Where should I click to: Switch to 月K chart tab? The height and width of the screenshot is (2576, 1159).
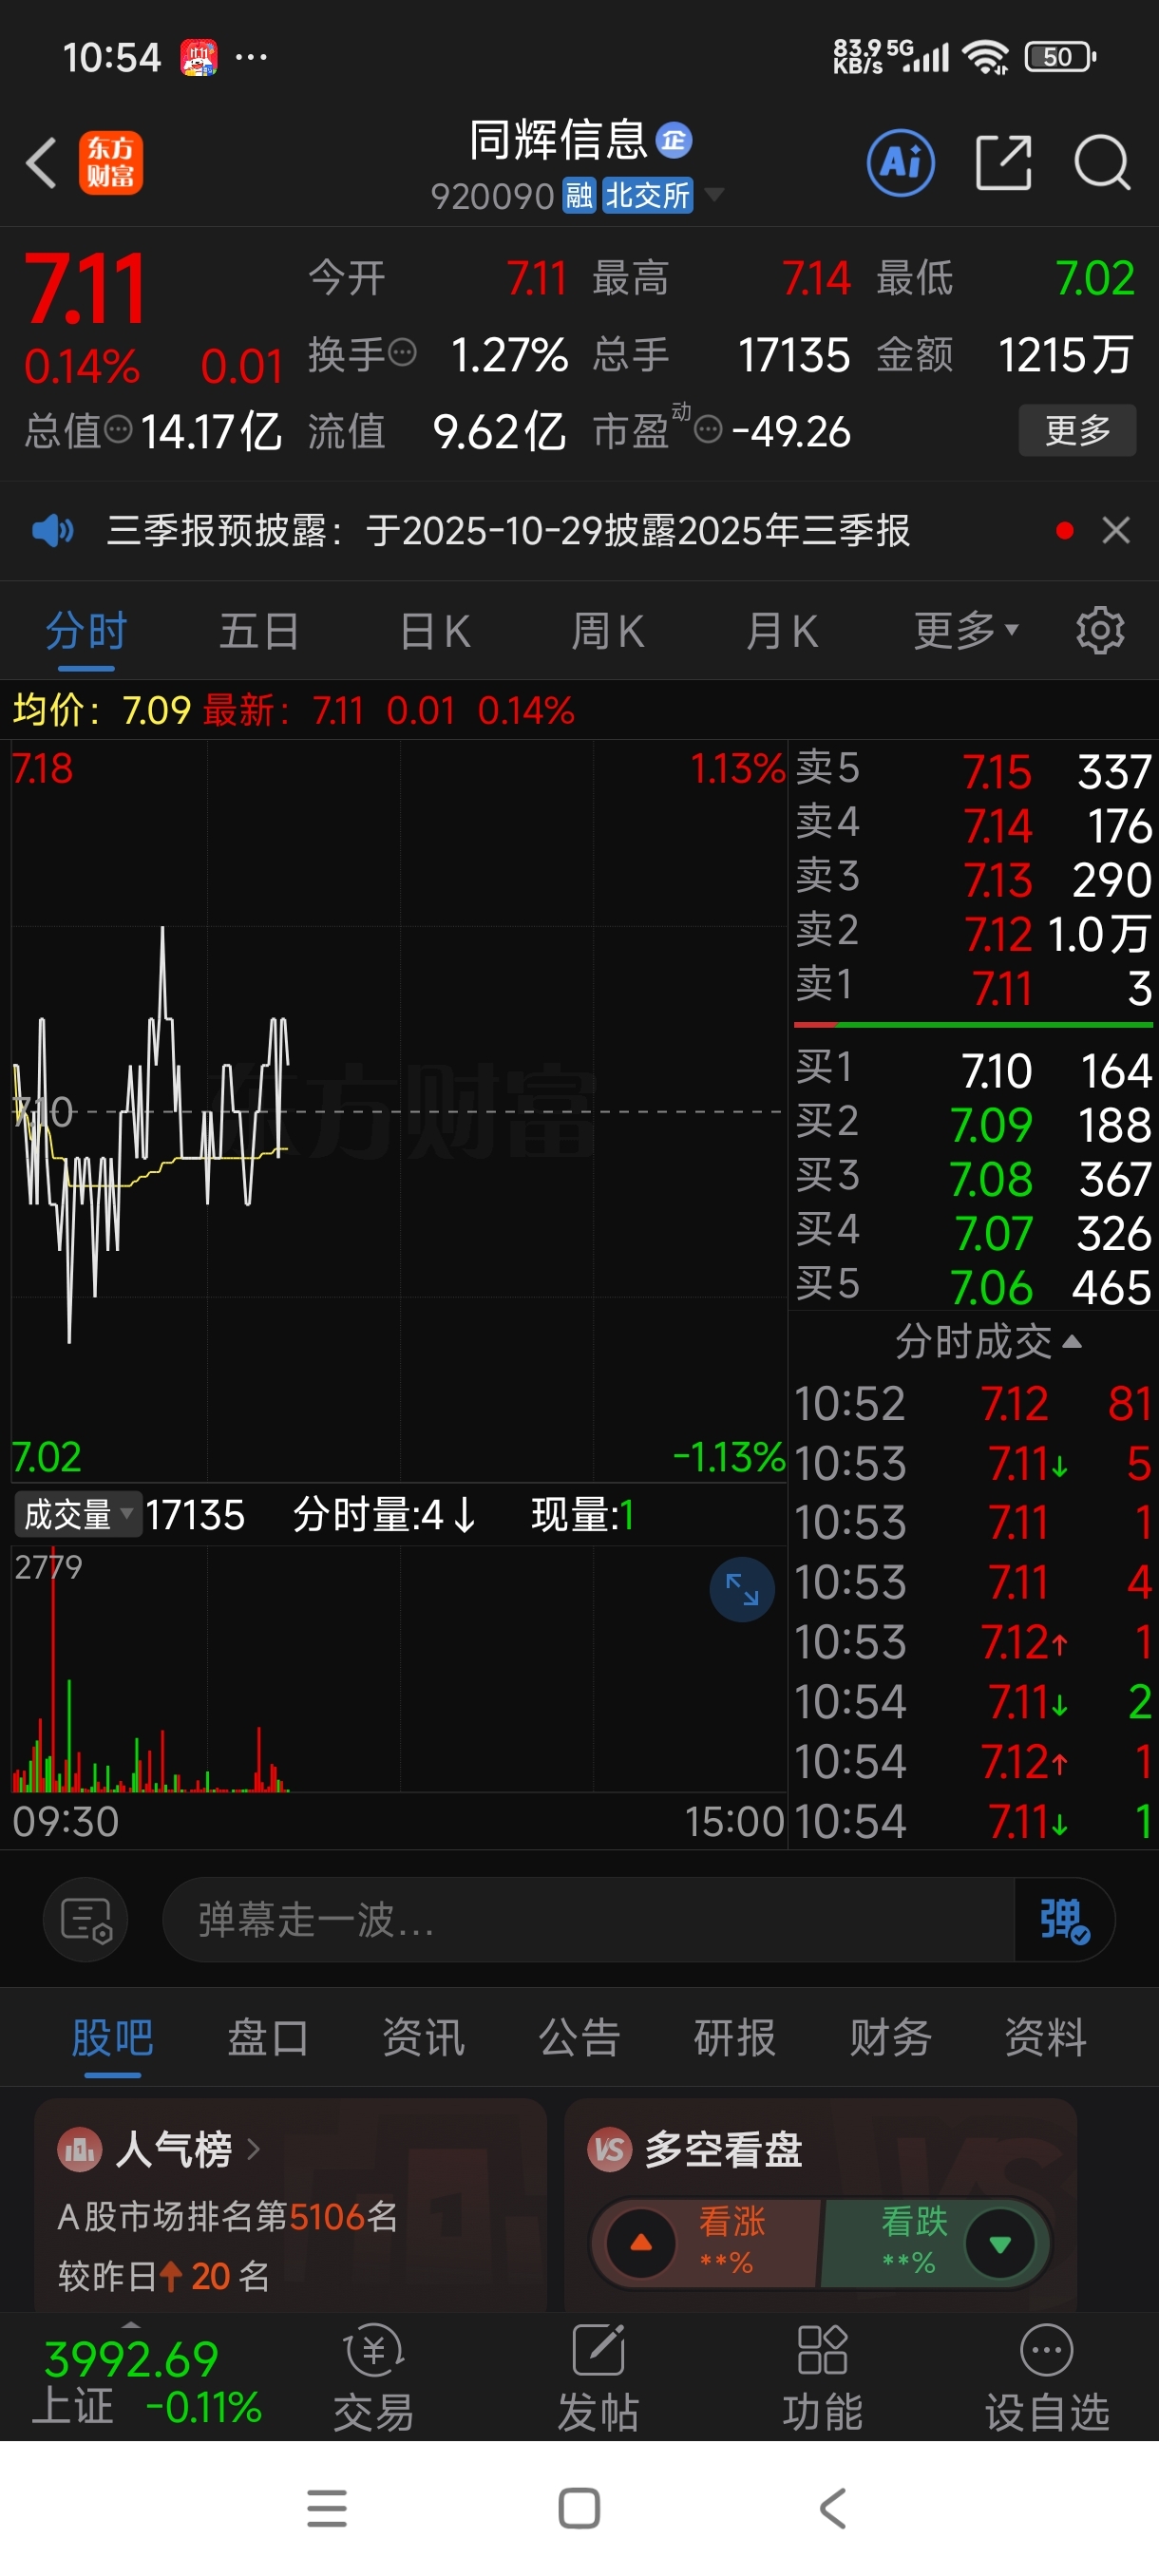pos(782,631)
